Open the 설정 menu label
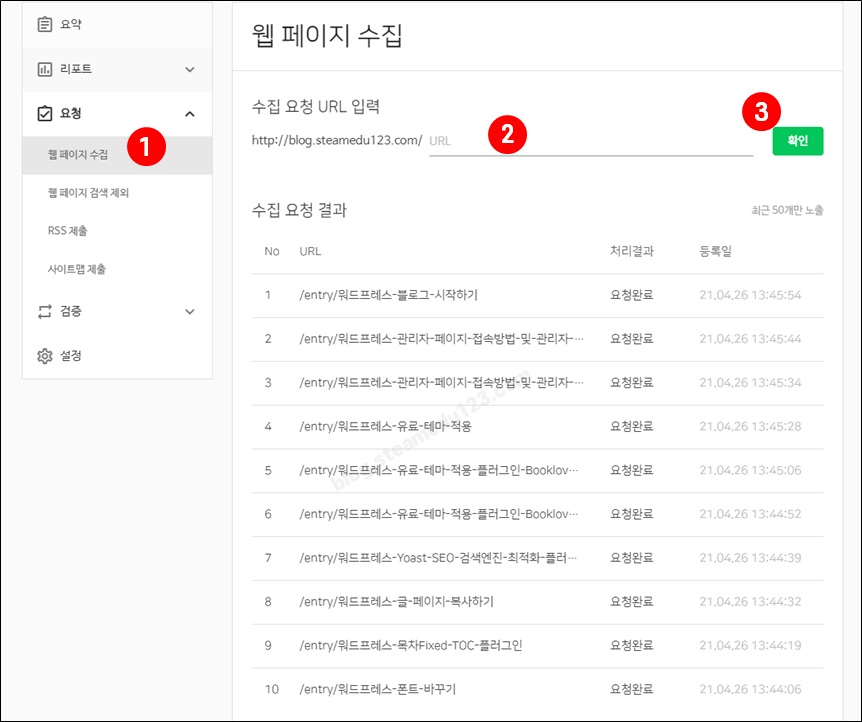The height and width of the screenshot is (722, 862). pos(71,356)
